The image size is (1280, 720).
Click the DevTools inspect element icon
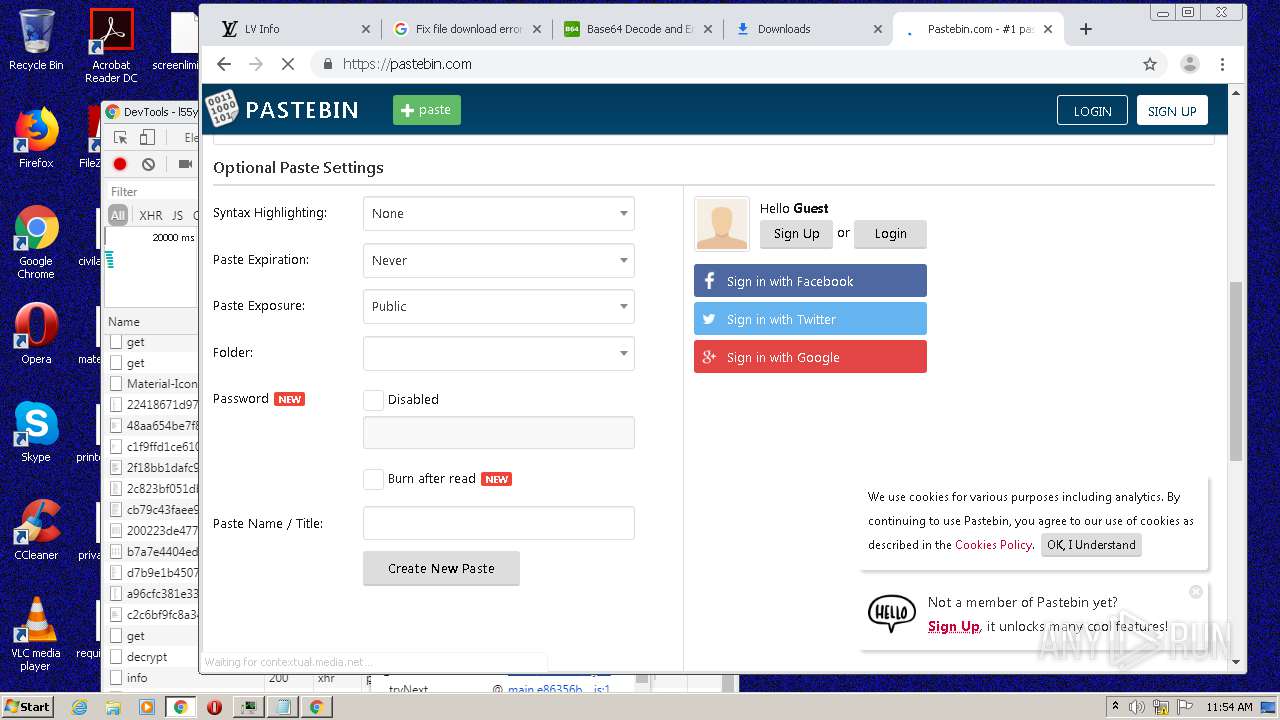click(x=120, y=138)
